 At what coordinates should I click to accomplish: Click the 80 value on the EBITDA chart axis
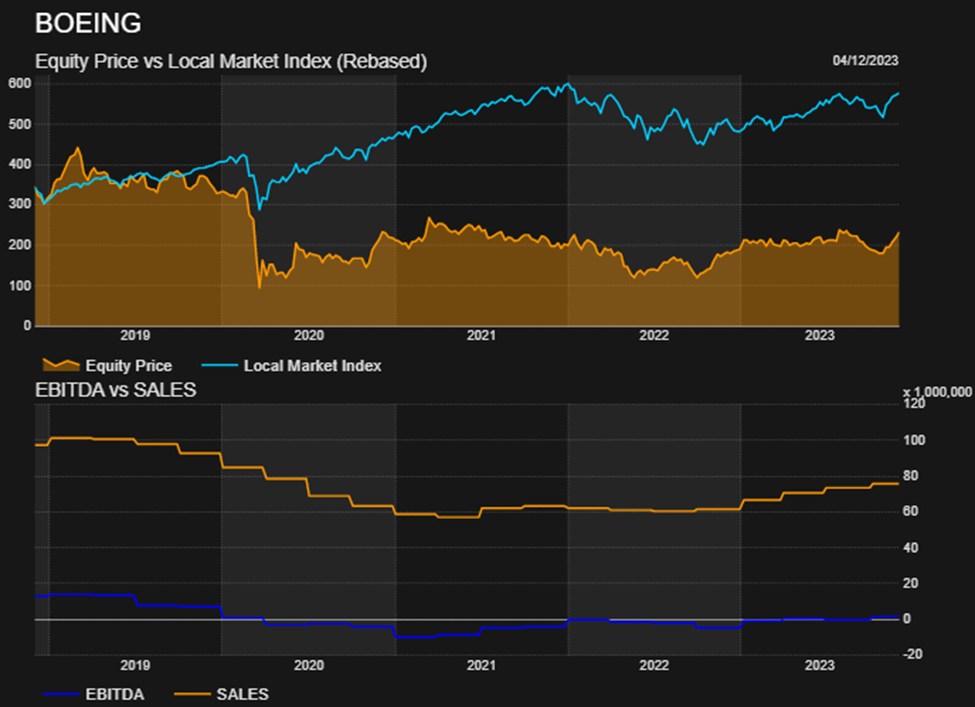tap(911, 476)
